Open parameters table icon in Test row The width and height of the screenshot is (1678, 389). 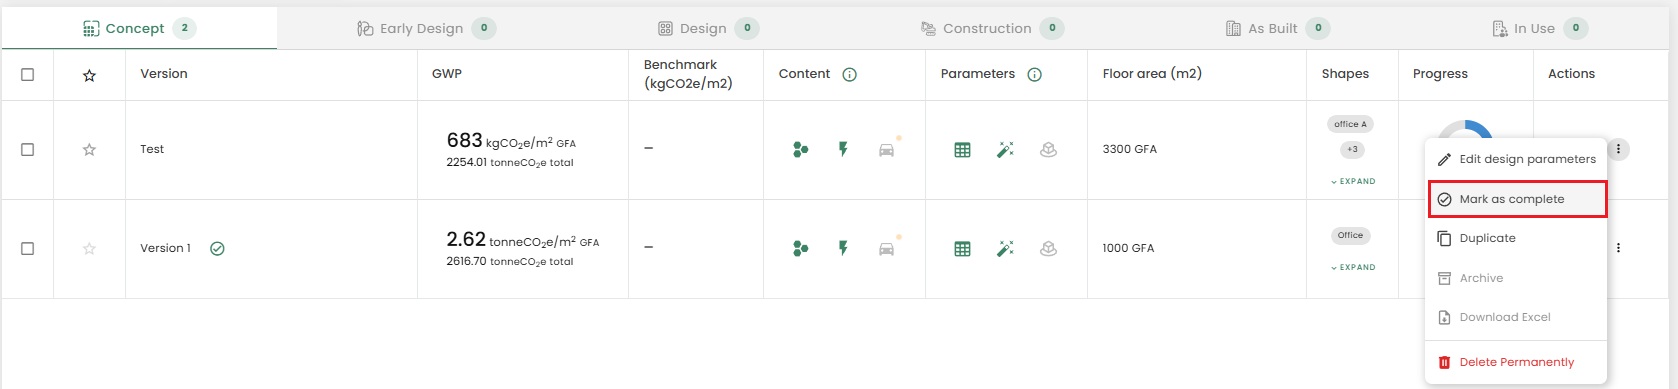click(962, 150)
